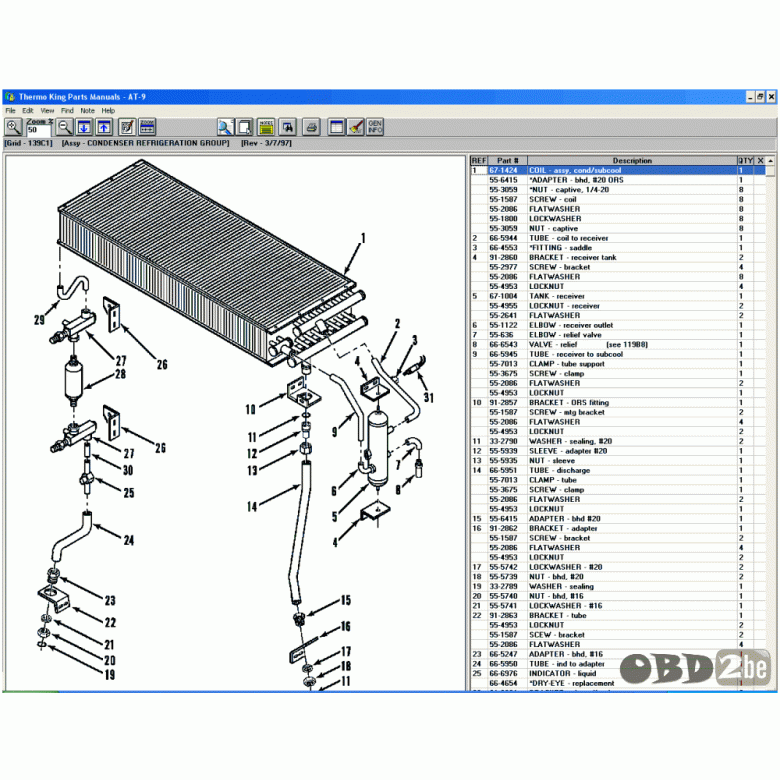
Task: Click the yellow notes list icon
Action: pyautogui.click(x=266, y=127)
